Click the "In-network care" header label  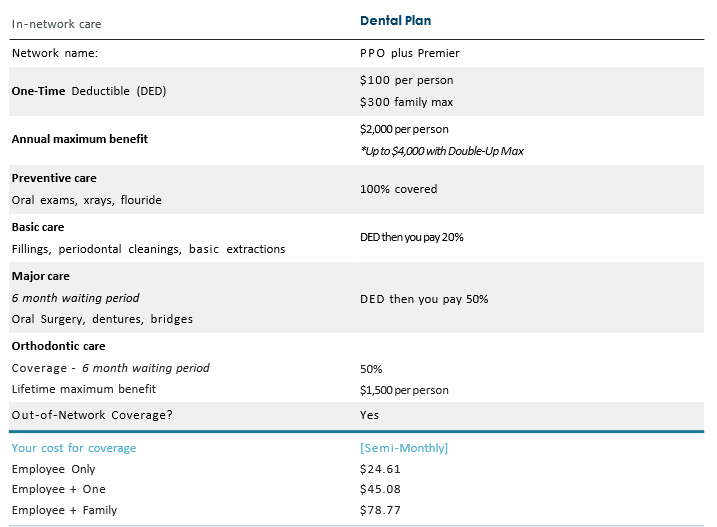pyautogui.click(x=56, y=24)
